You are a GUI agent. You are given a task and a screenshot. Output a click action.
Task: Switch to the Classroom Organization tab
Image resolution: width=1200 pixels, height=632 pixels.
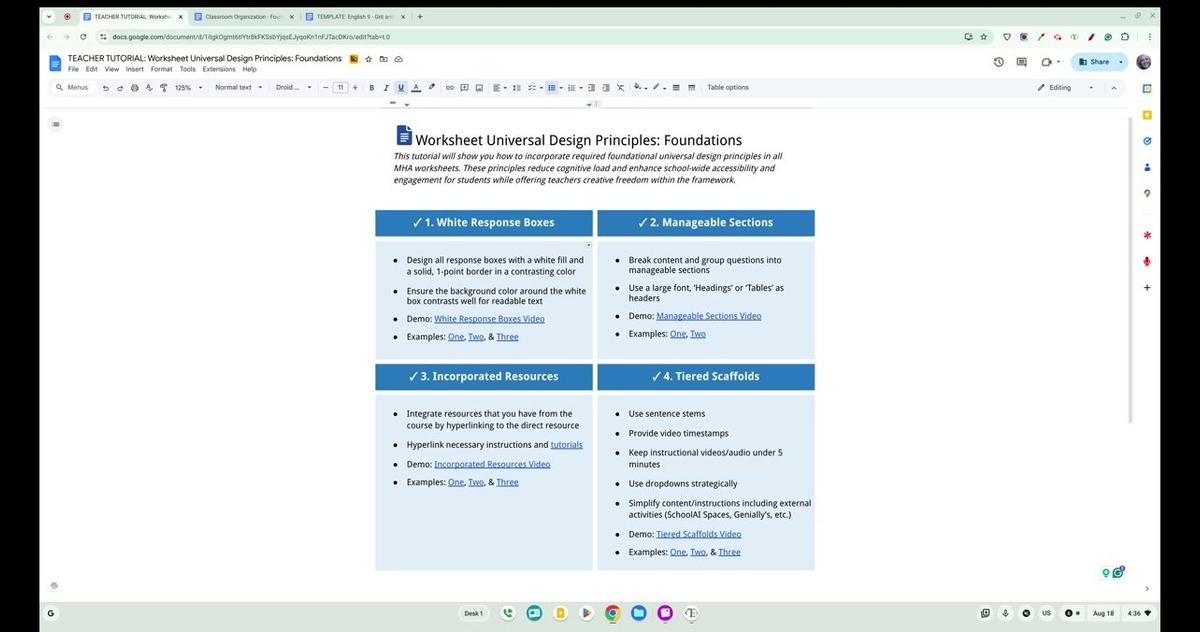[243, 16]
